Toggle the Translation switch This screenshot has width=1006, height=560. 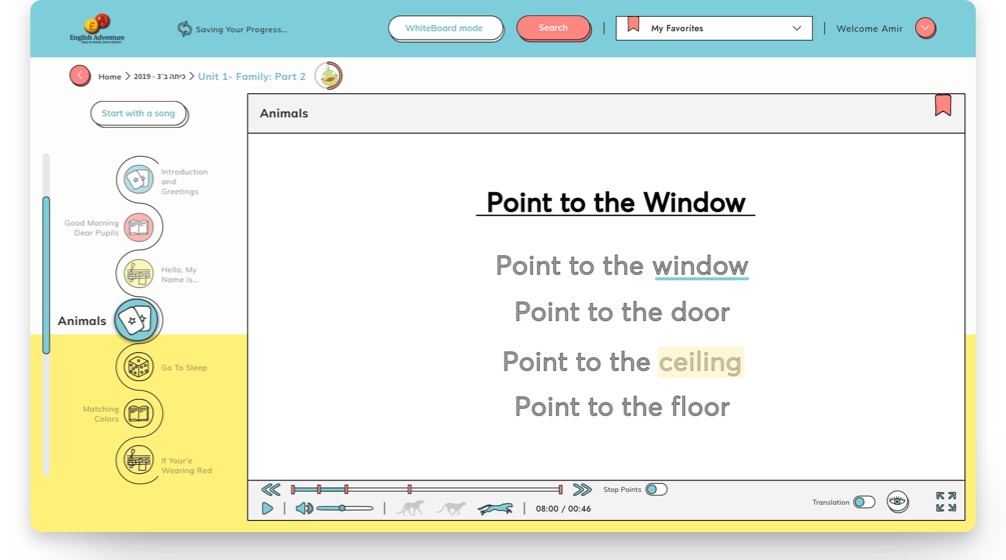click(864, 502)
